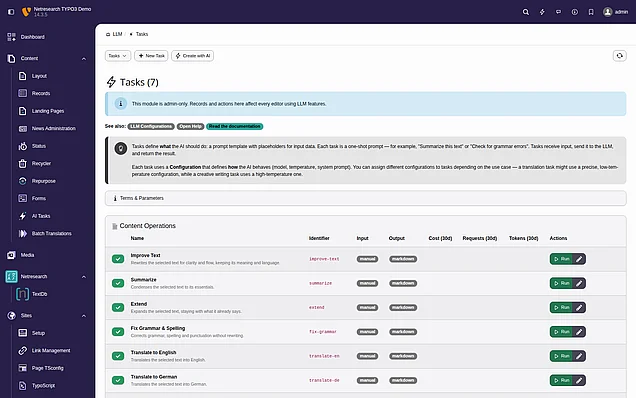
Task: Open the search icon in top bar
Action: tap(526, 12)
